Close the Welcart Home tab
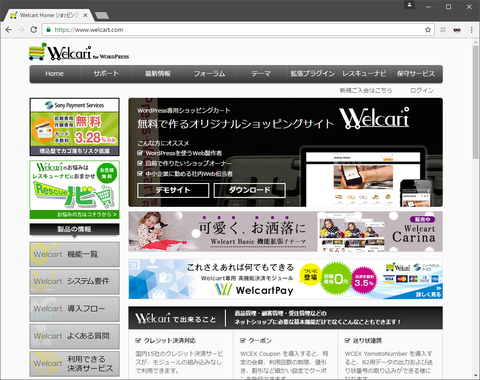 [x=85, y=15]
